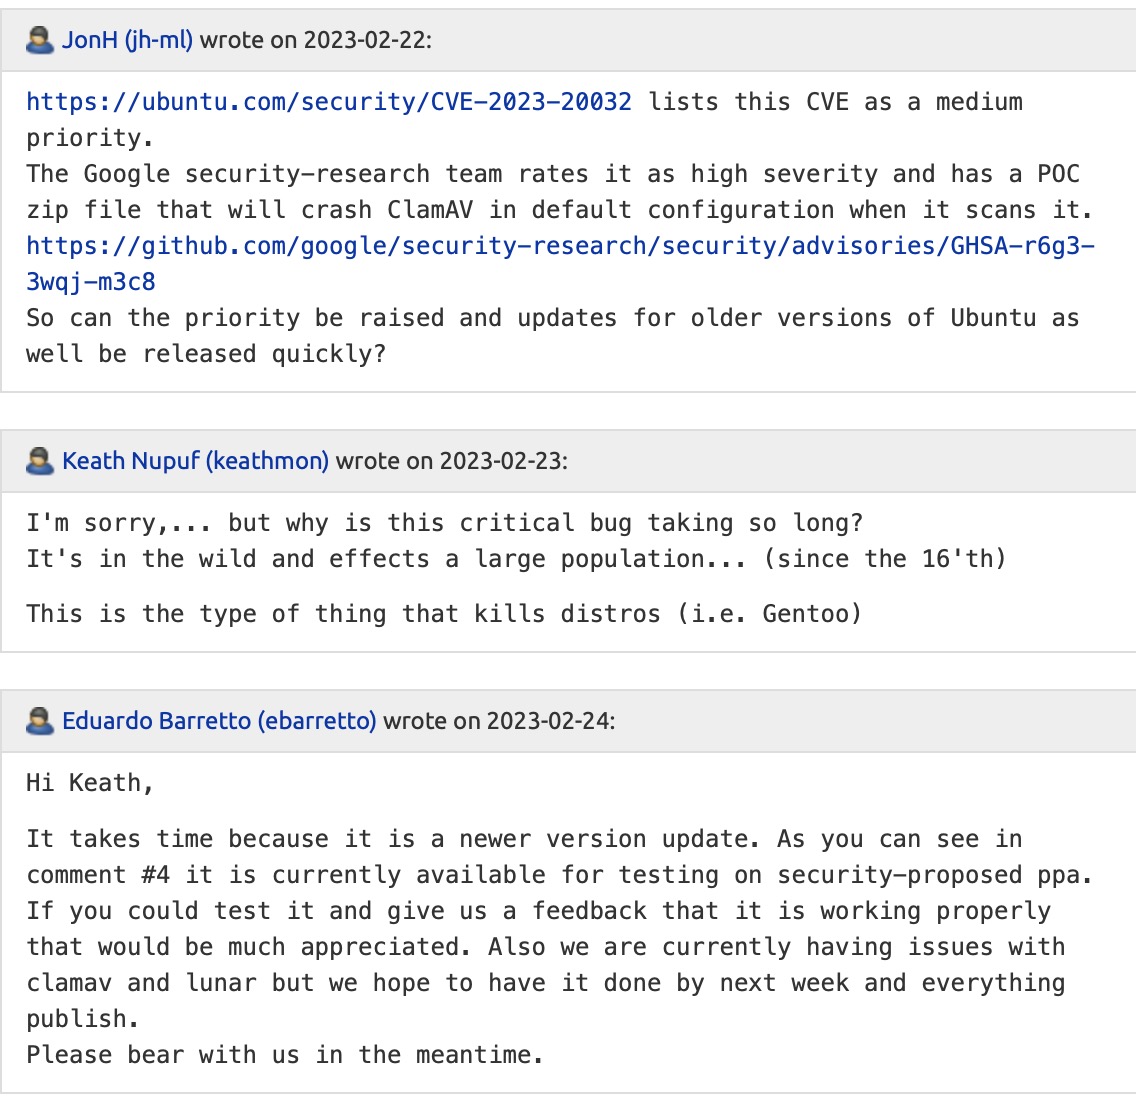
Task: Click the "why is this critical bug" line
Action: (x=444, y=523)
